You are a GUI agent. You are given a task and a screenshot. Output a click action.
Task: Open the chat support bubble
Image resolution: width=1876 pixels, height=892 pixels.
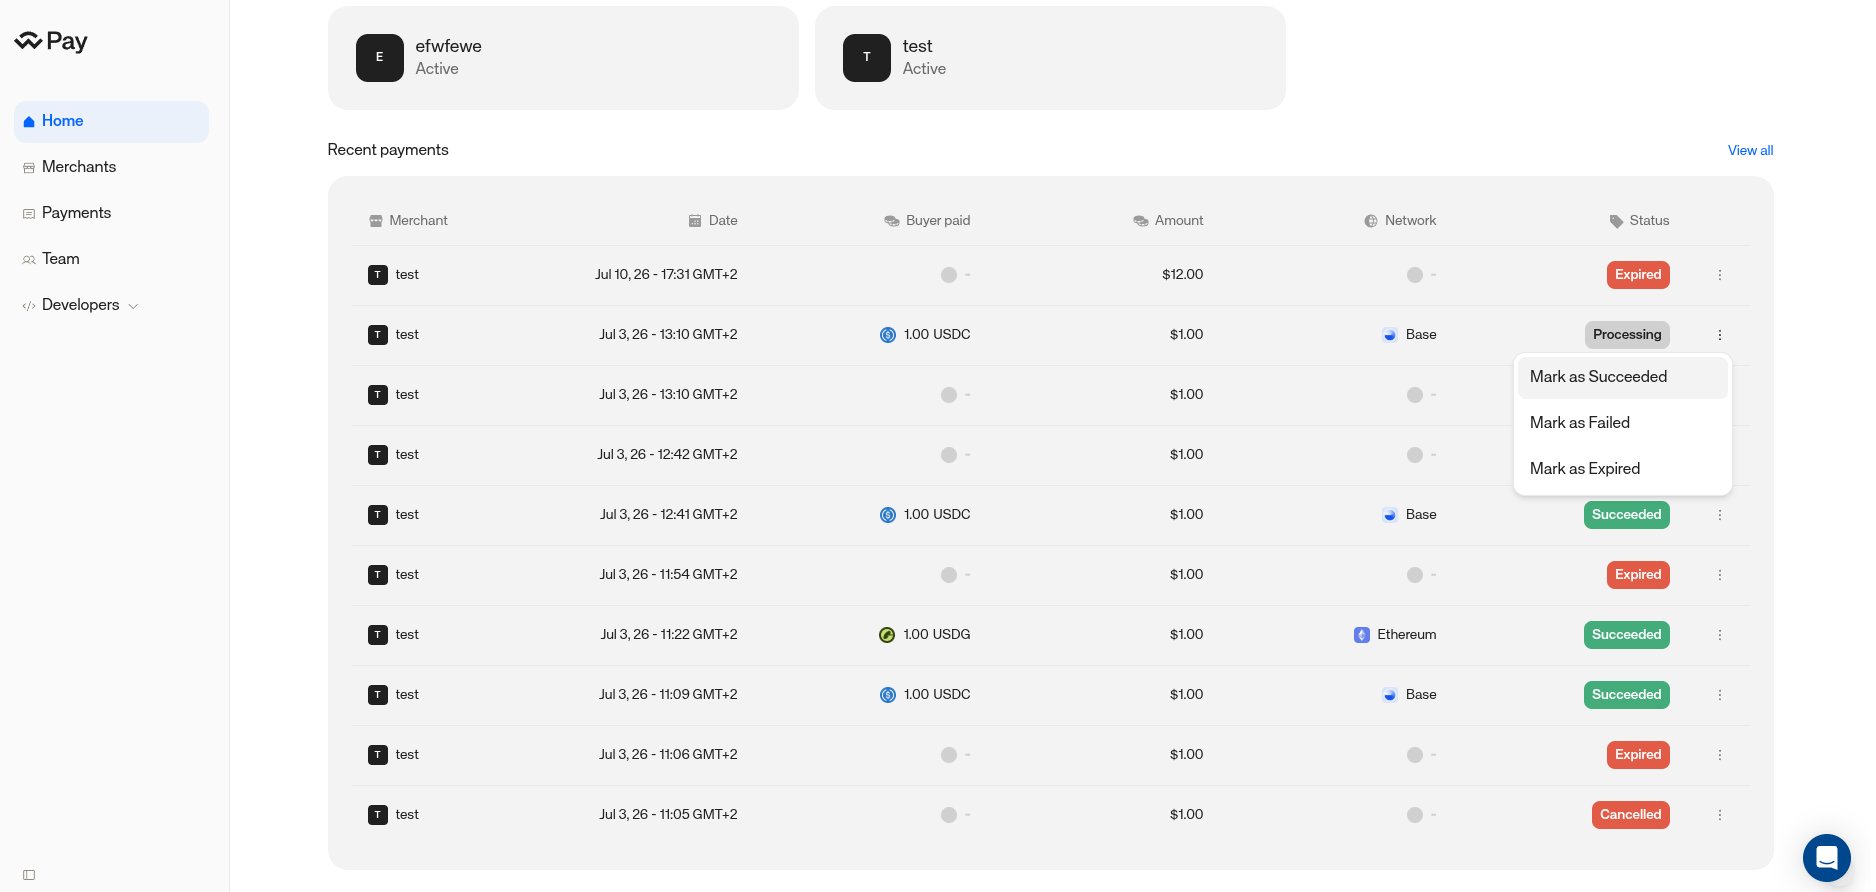click(x=1827, y=858)
